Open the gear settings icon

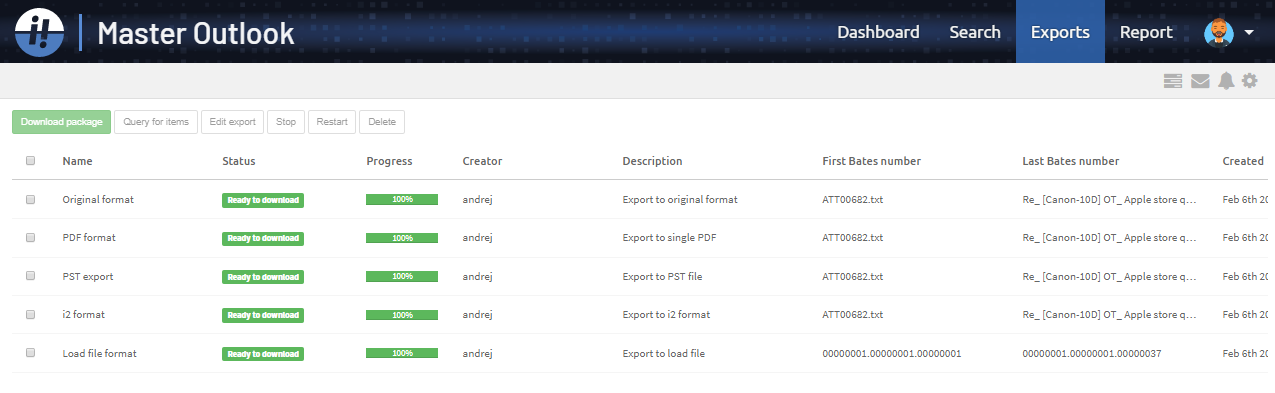coord(1250,81)
